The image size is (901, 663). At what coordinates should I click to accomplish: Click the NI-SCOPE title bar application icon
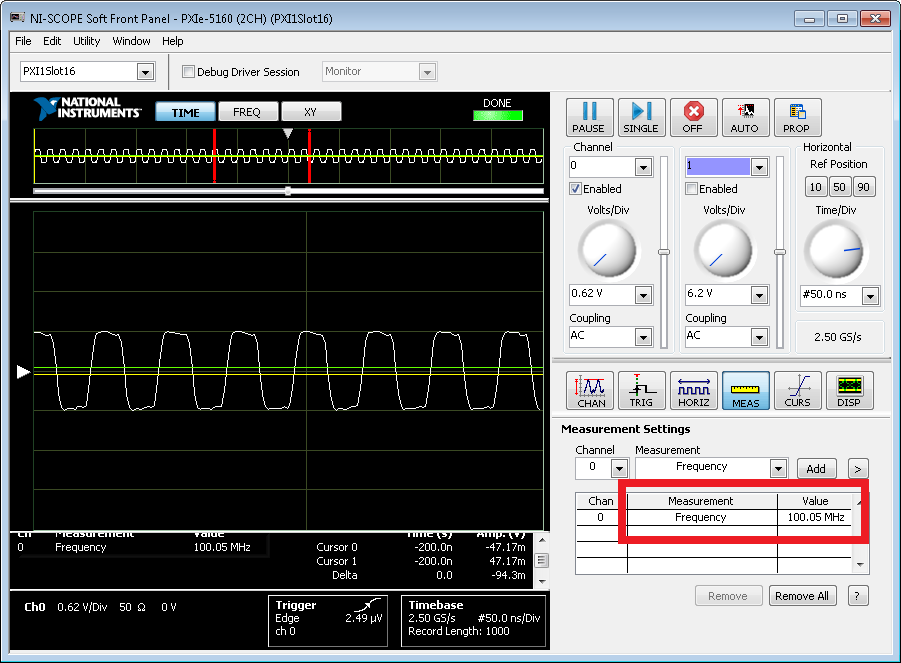17,18
